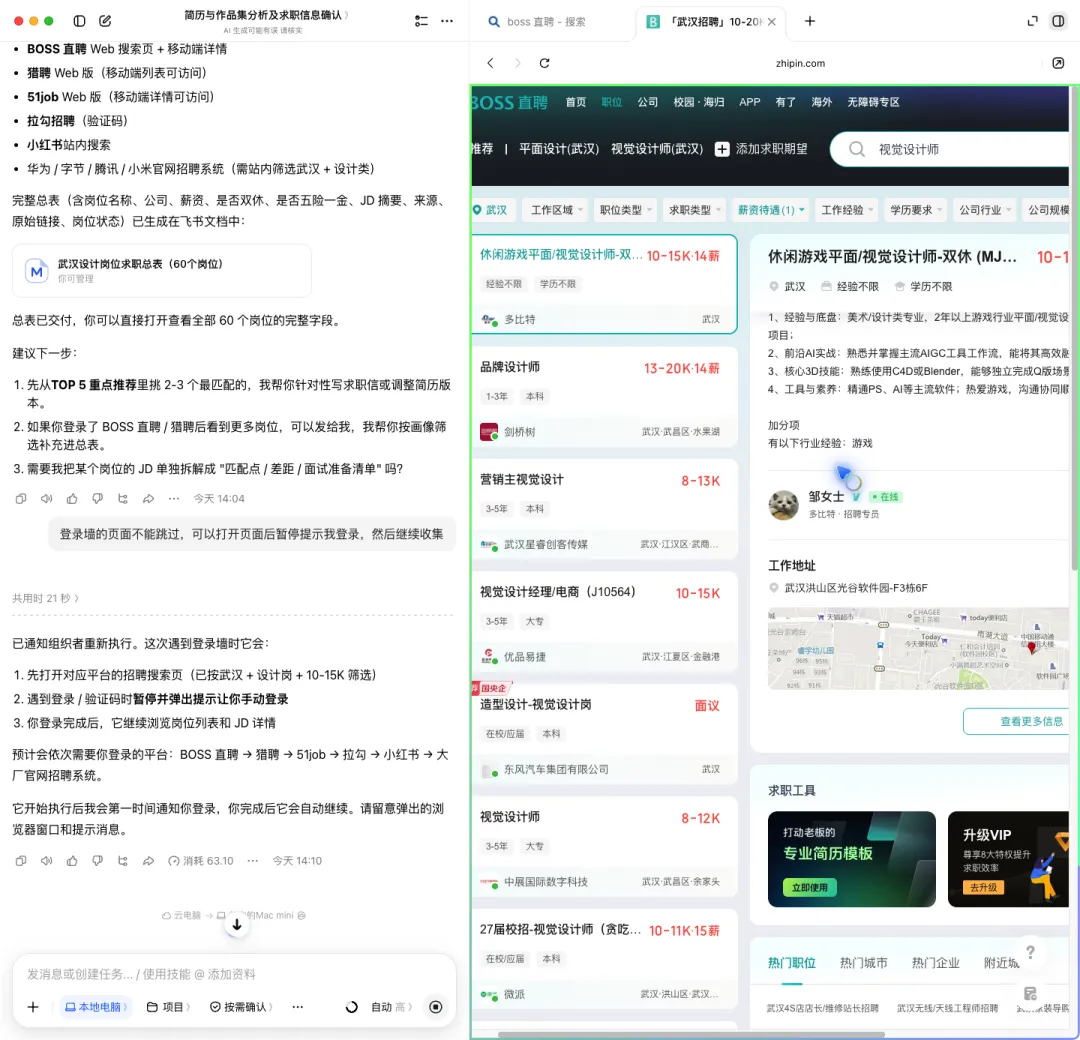Click 添加求职期望 button
The width and height of the screenshot is (1080, 1040).
click(761, 149)
